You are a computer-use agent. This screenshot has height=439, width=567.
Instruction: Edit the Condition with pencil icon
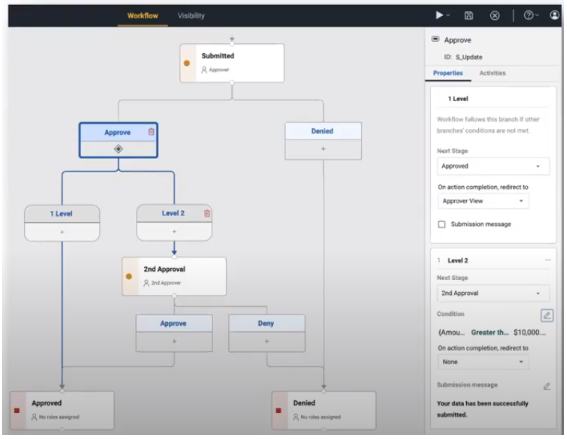click(547, 315)
